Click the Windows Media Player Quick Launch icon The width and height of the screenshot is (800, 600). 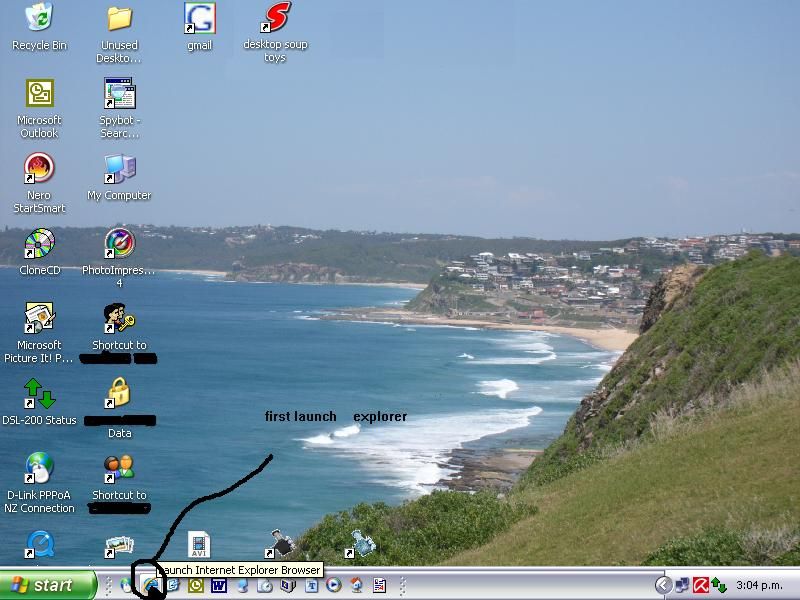click(x=334, y=585)
